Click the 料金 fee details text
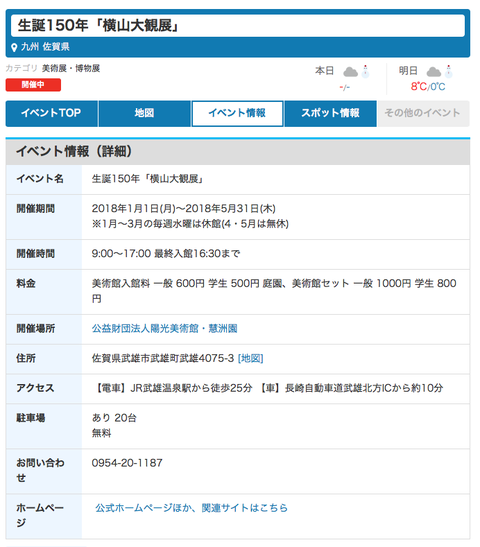480x547 pixels. click(x=274, y=291)
